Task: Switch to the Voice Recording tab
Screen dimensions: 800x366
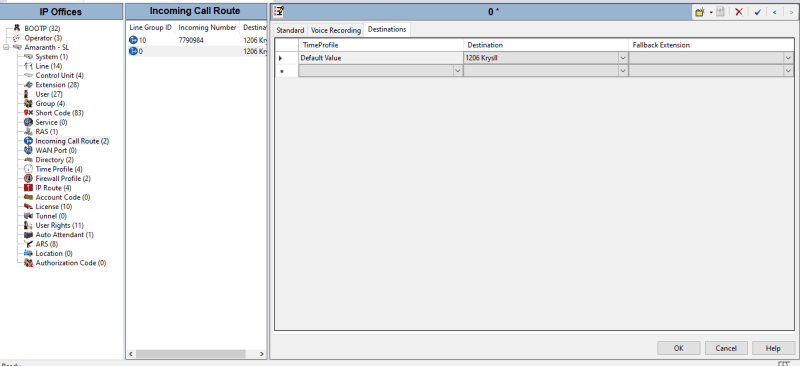Action: [x=336, y=30]
